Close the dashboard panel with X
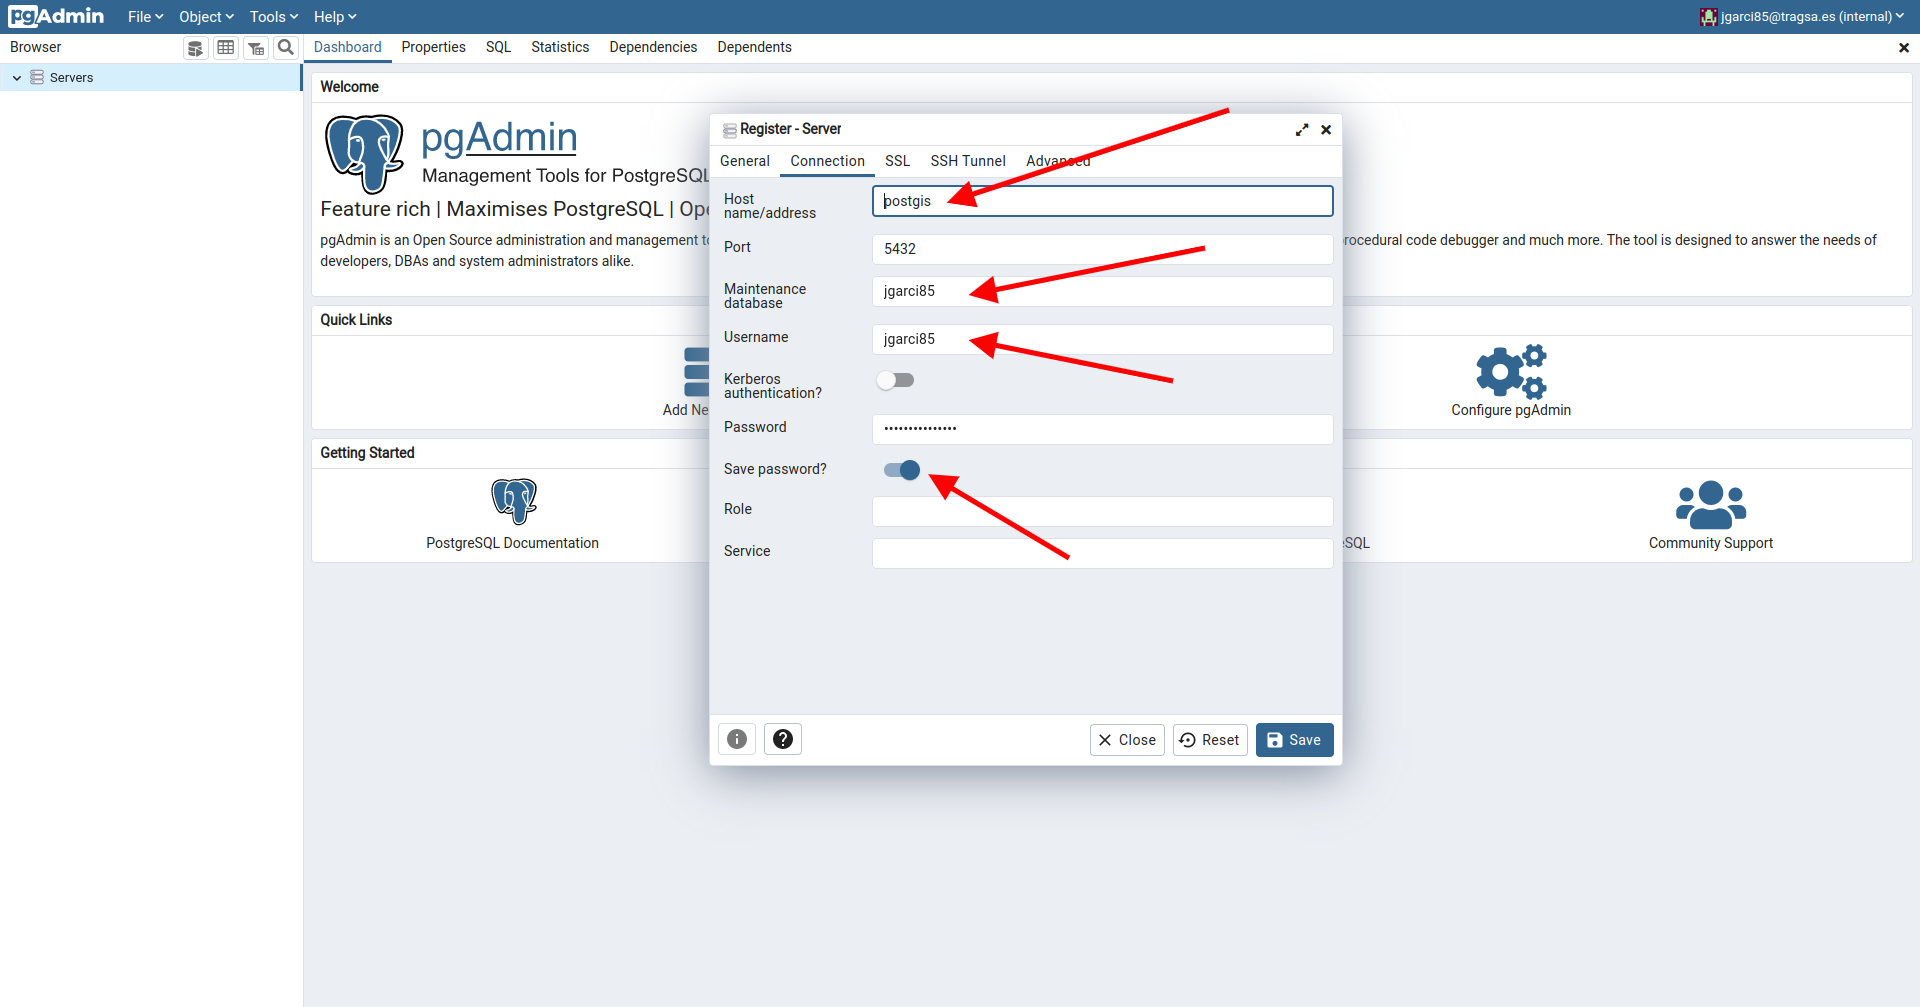The image size is (1920, 1007). [1904, 48]
